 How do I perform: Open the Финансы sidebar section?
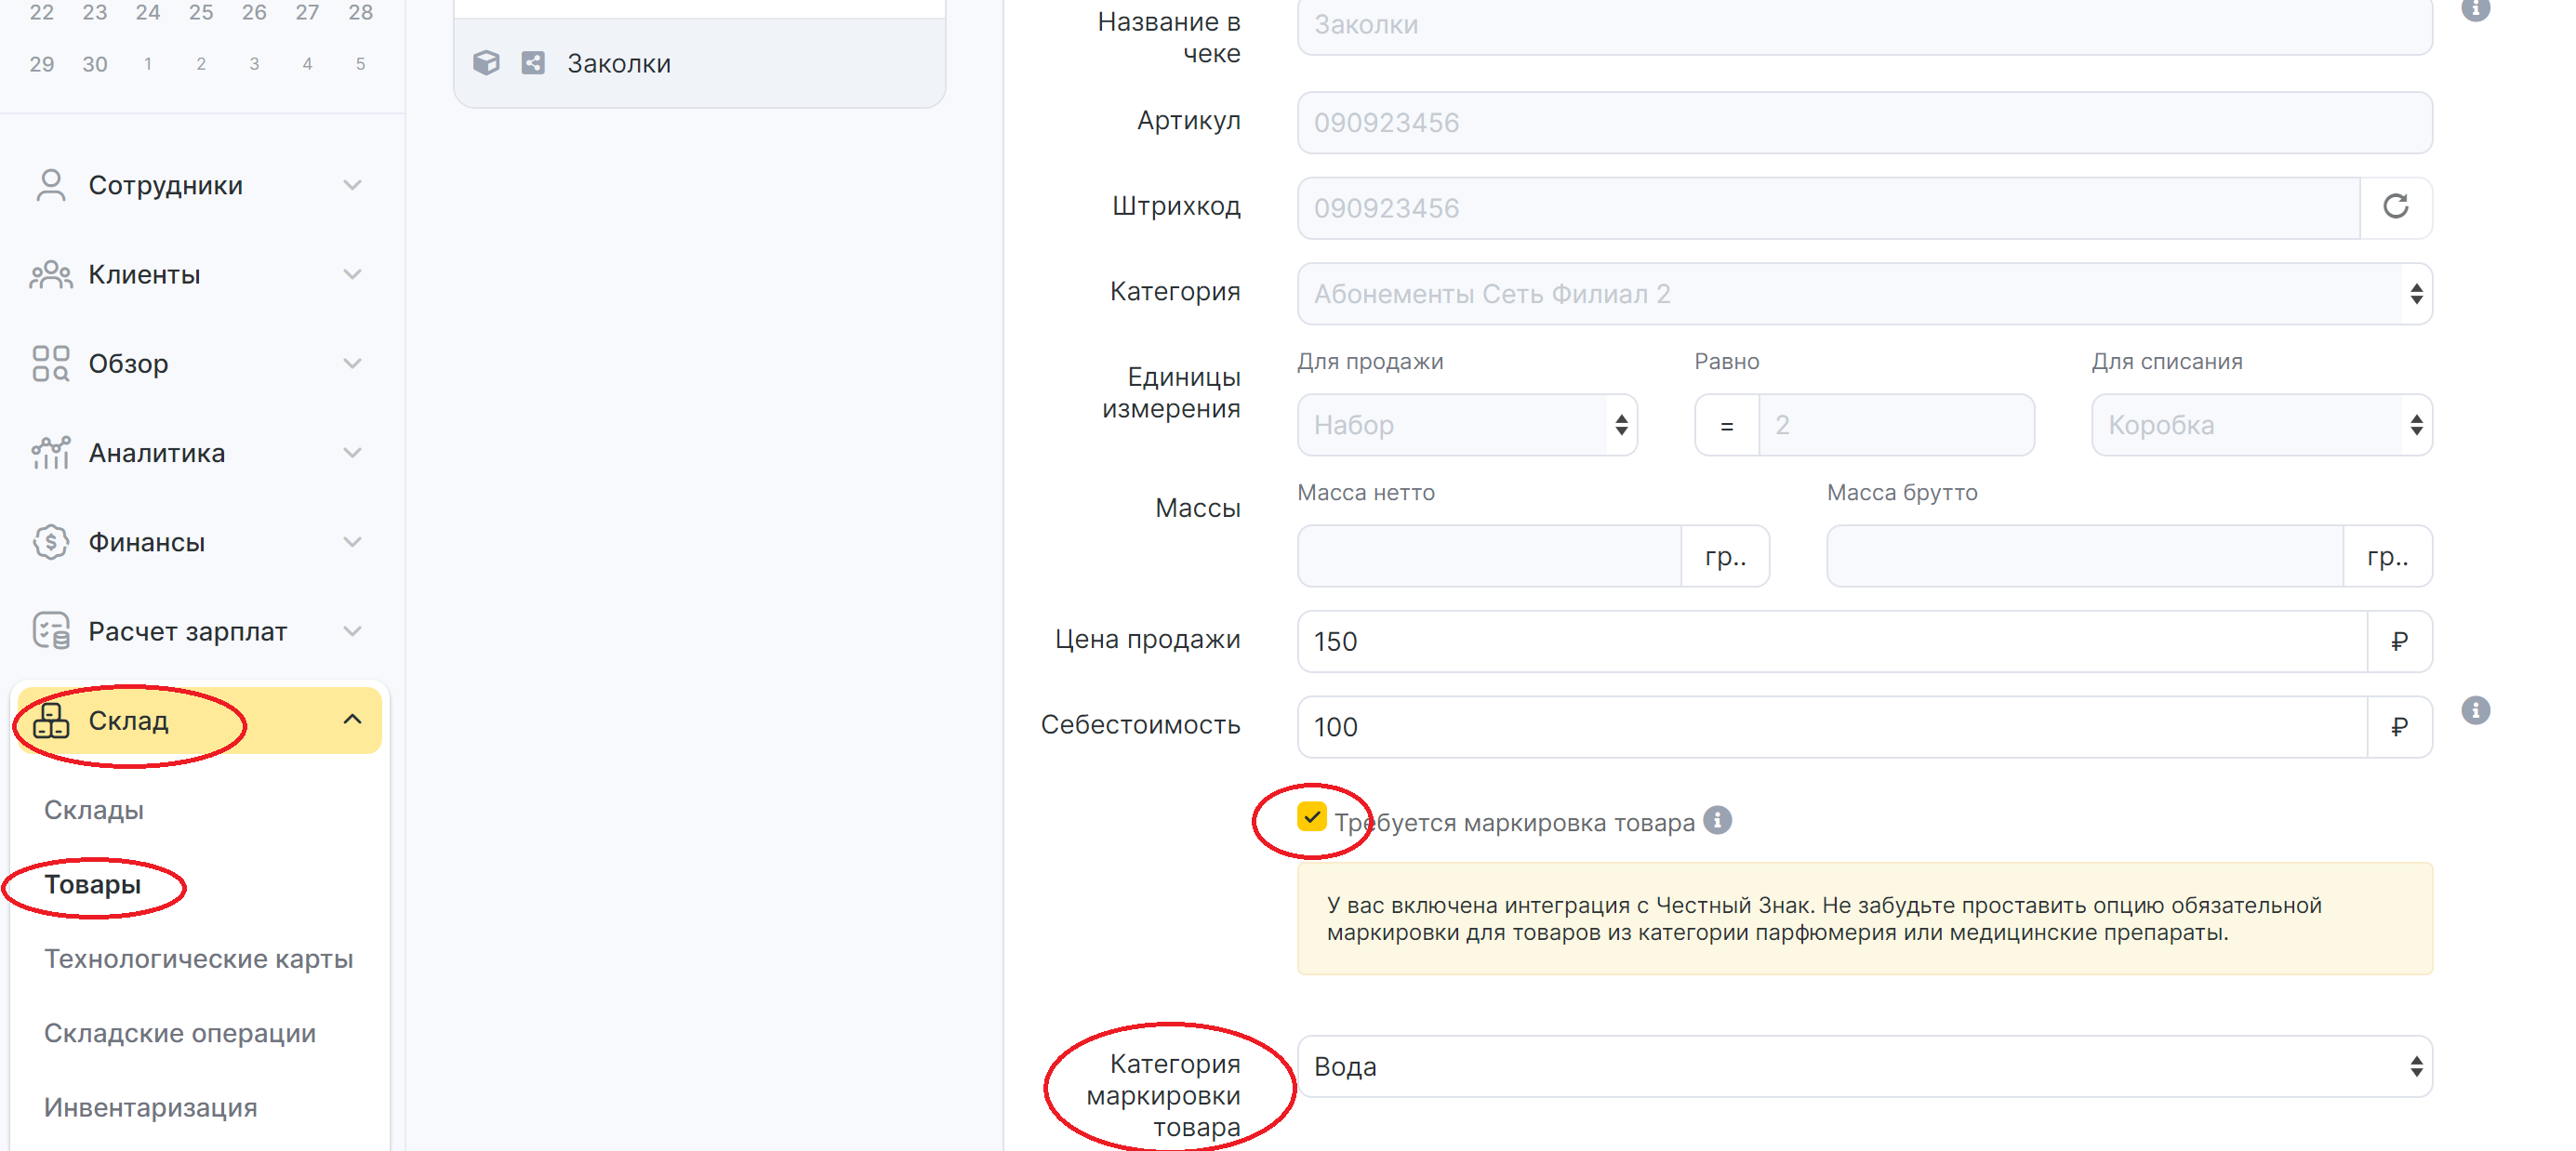click(198, 541)
